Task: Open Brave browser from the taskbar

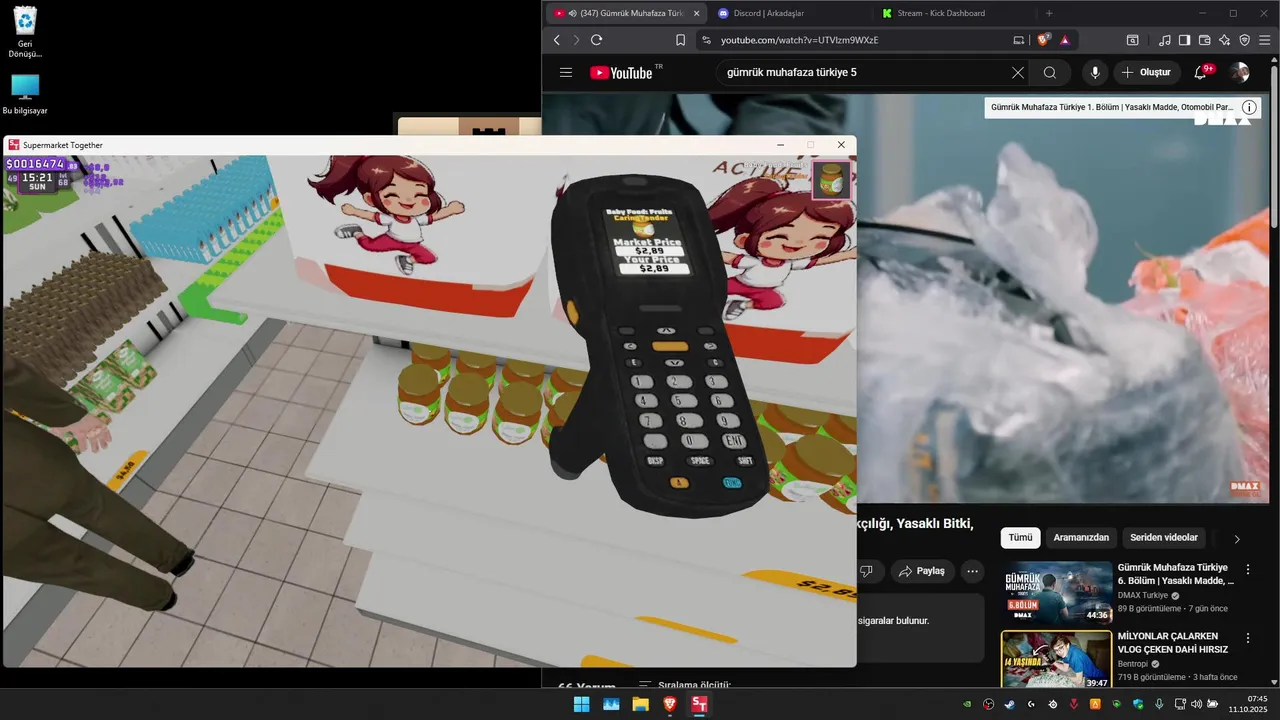Action: click(x=670, y=704)
